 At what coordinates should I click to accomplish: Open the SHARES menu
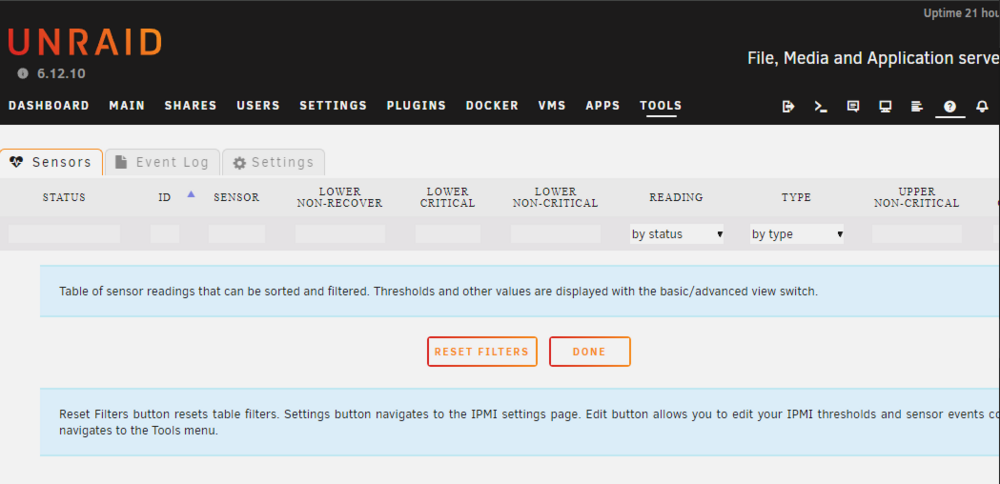tap(191, 106)
